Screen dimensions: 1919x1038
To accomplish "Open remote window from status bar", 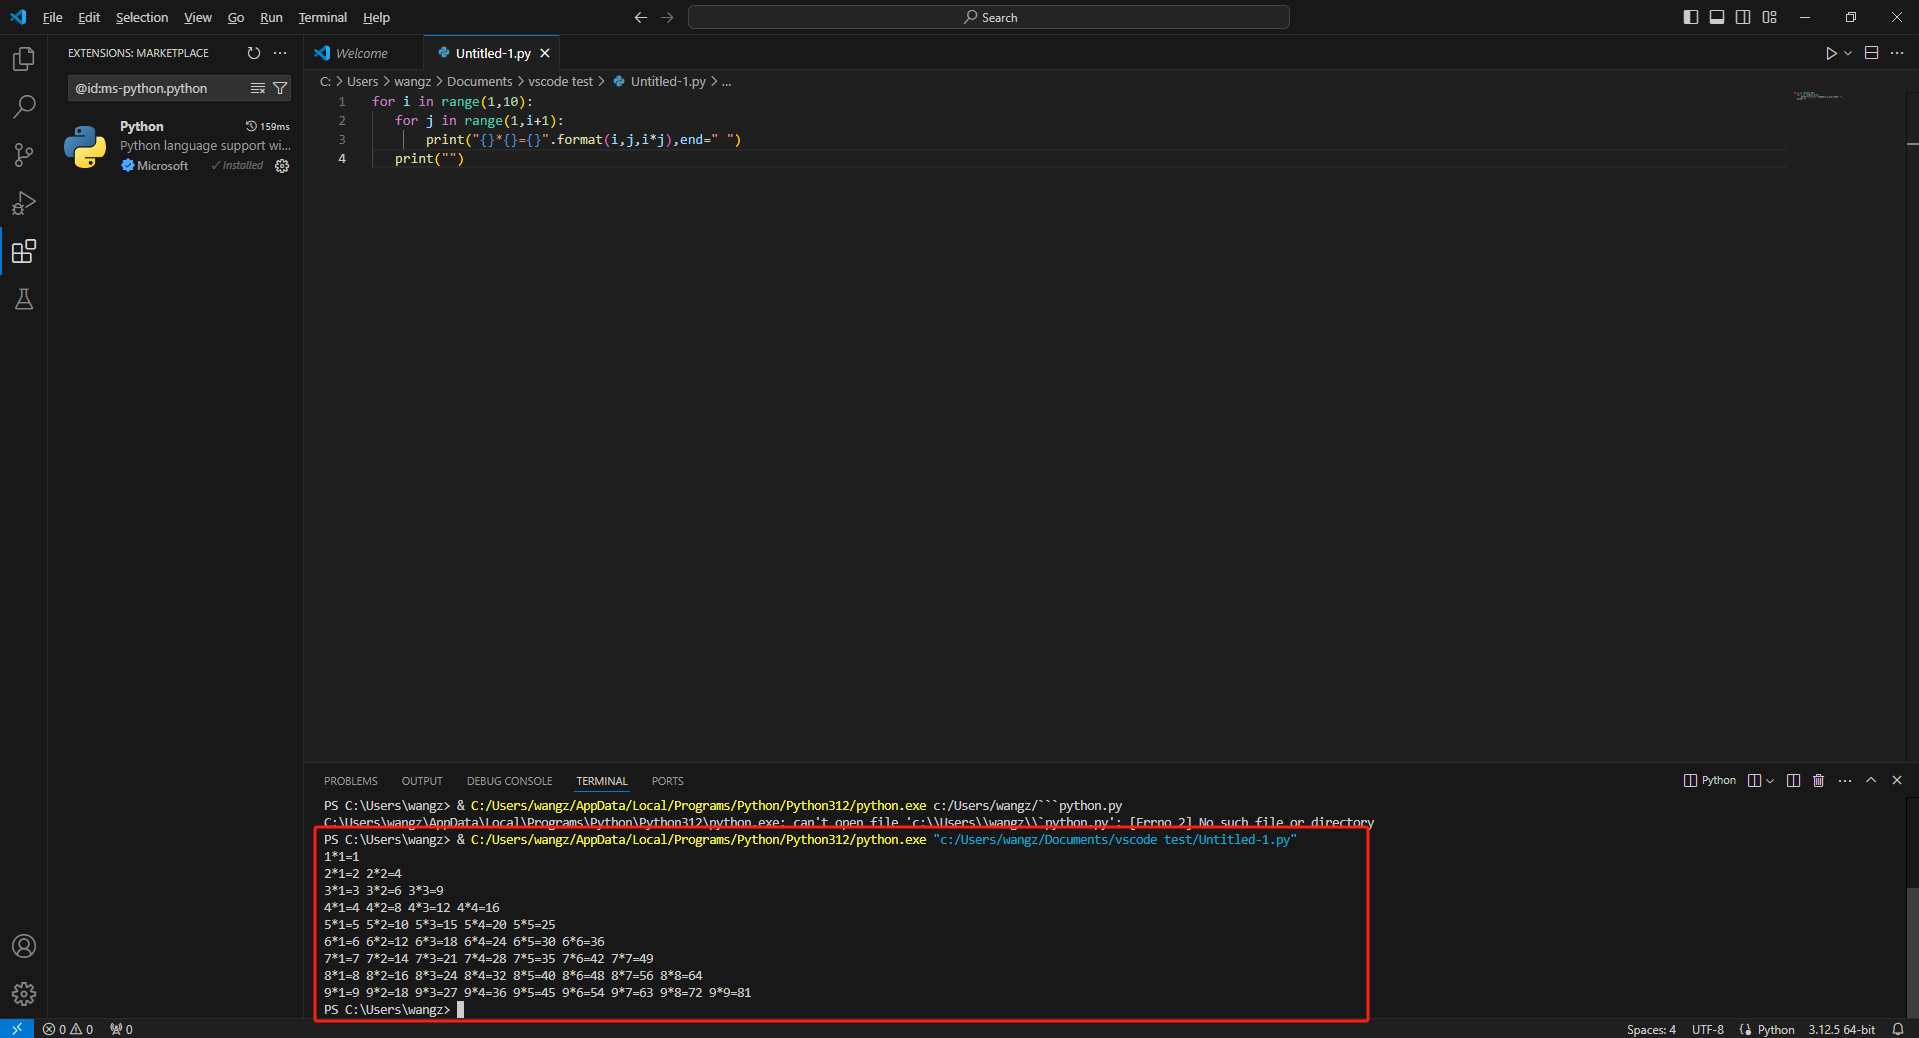I will pos(17,1029).
